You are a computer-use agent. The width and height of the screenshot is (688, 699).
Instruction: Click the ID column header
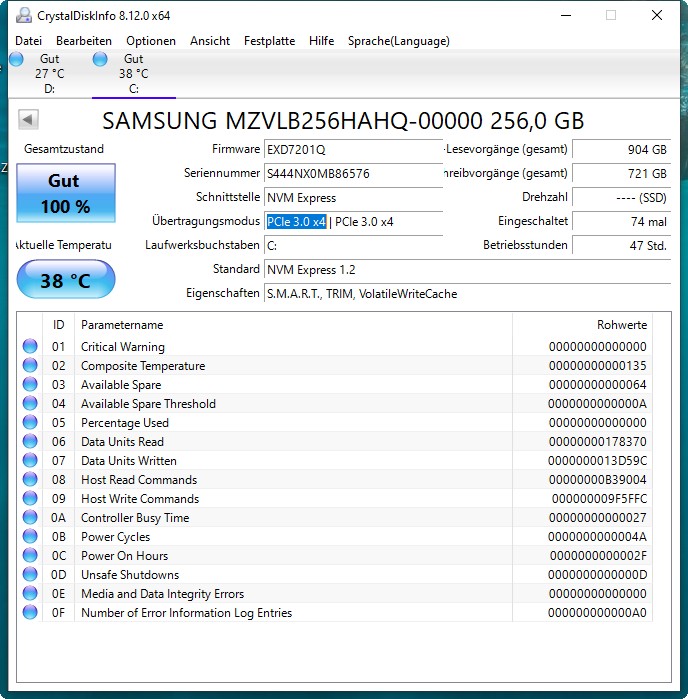pyautogui.click(x=58, y=325)
